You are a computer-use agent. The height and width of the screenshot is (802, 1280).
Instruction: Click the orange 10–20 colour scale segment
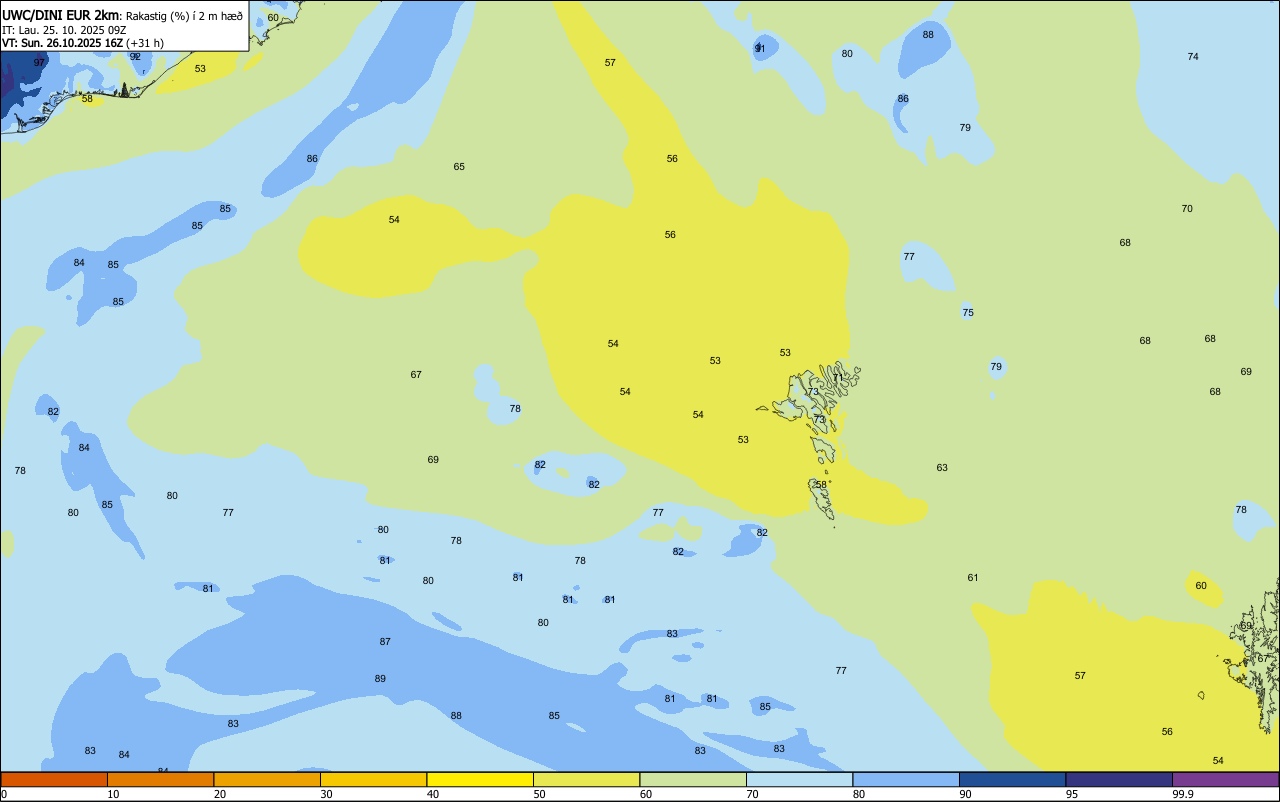tap(160, 779)
